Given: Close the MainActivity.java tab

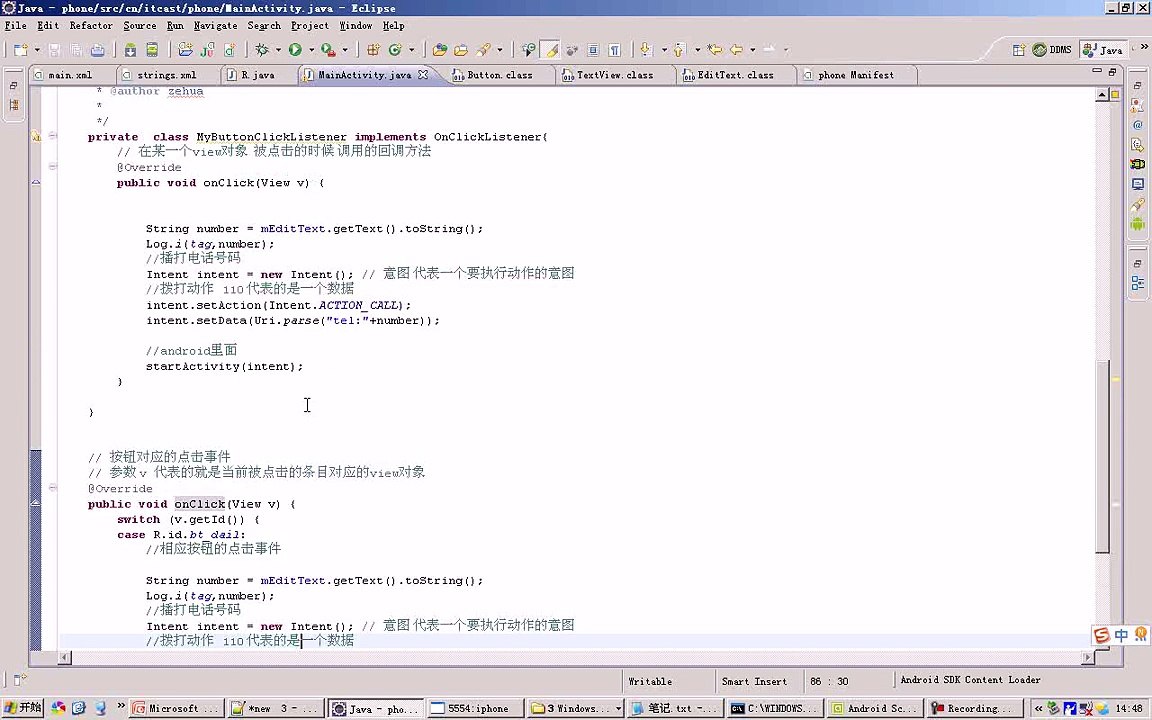Looking at the screenshot, I should (423, 75).
